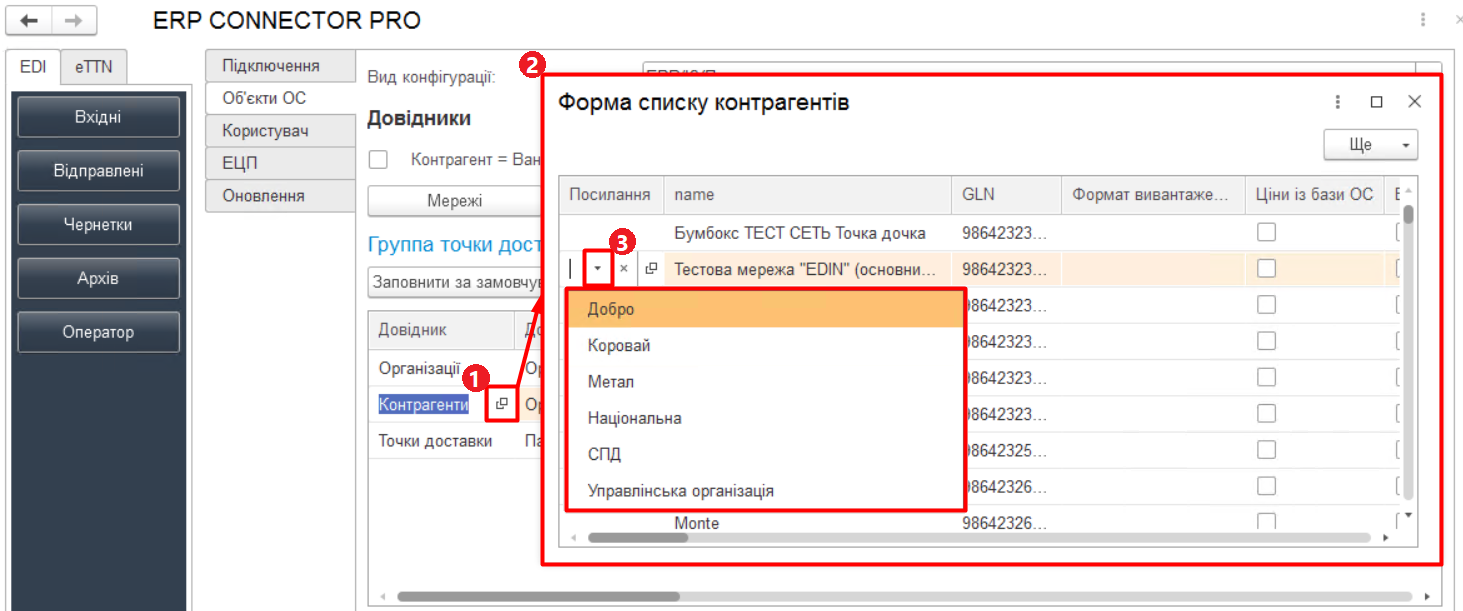Open the Підключення settings tab
This screenshot has width=1463, height=611.
click(271, 66)
